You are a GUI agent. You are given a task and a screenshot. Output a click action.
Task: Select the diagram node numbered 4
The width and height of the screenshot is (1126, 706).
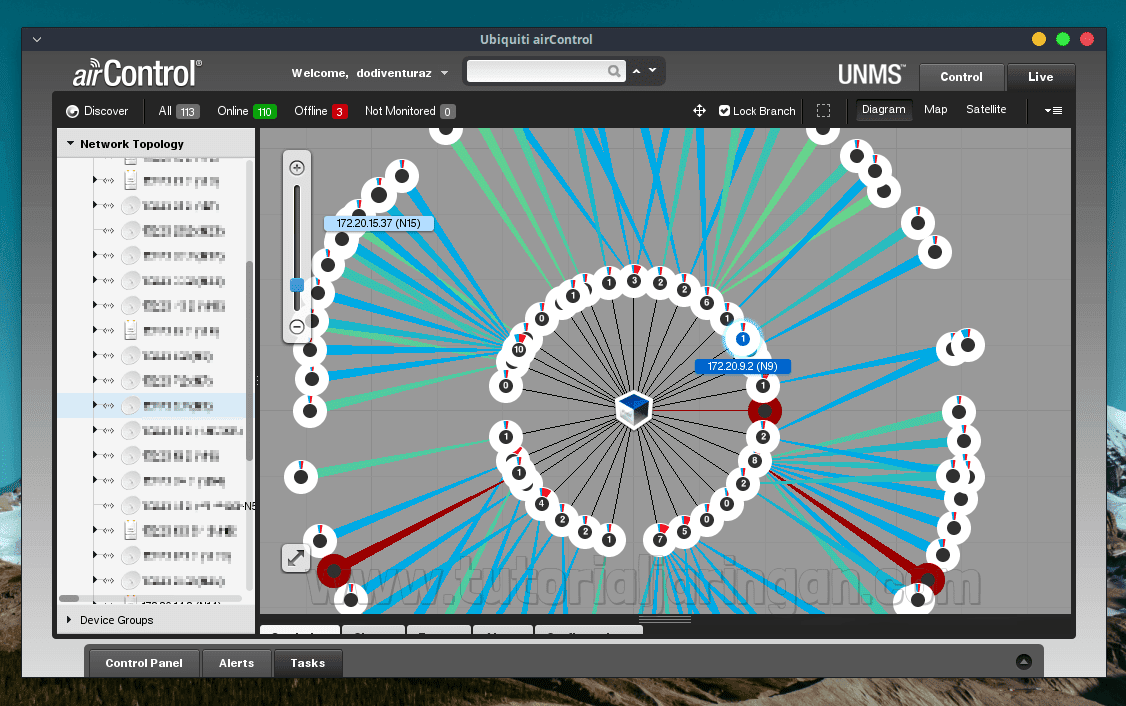click(x=541, y=503)
